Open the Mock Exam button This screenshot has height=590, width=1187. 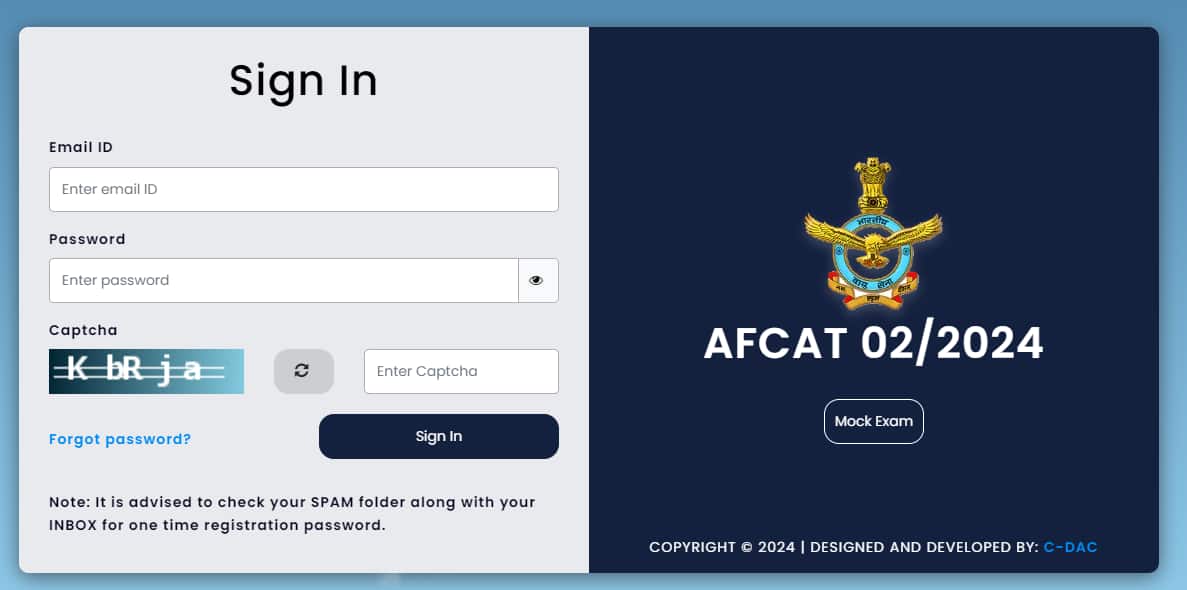tap(873, 421)
